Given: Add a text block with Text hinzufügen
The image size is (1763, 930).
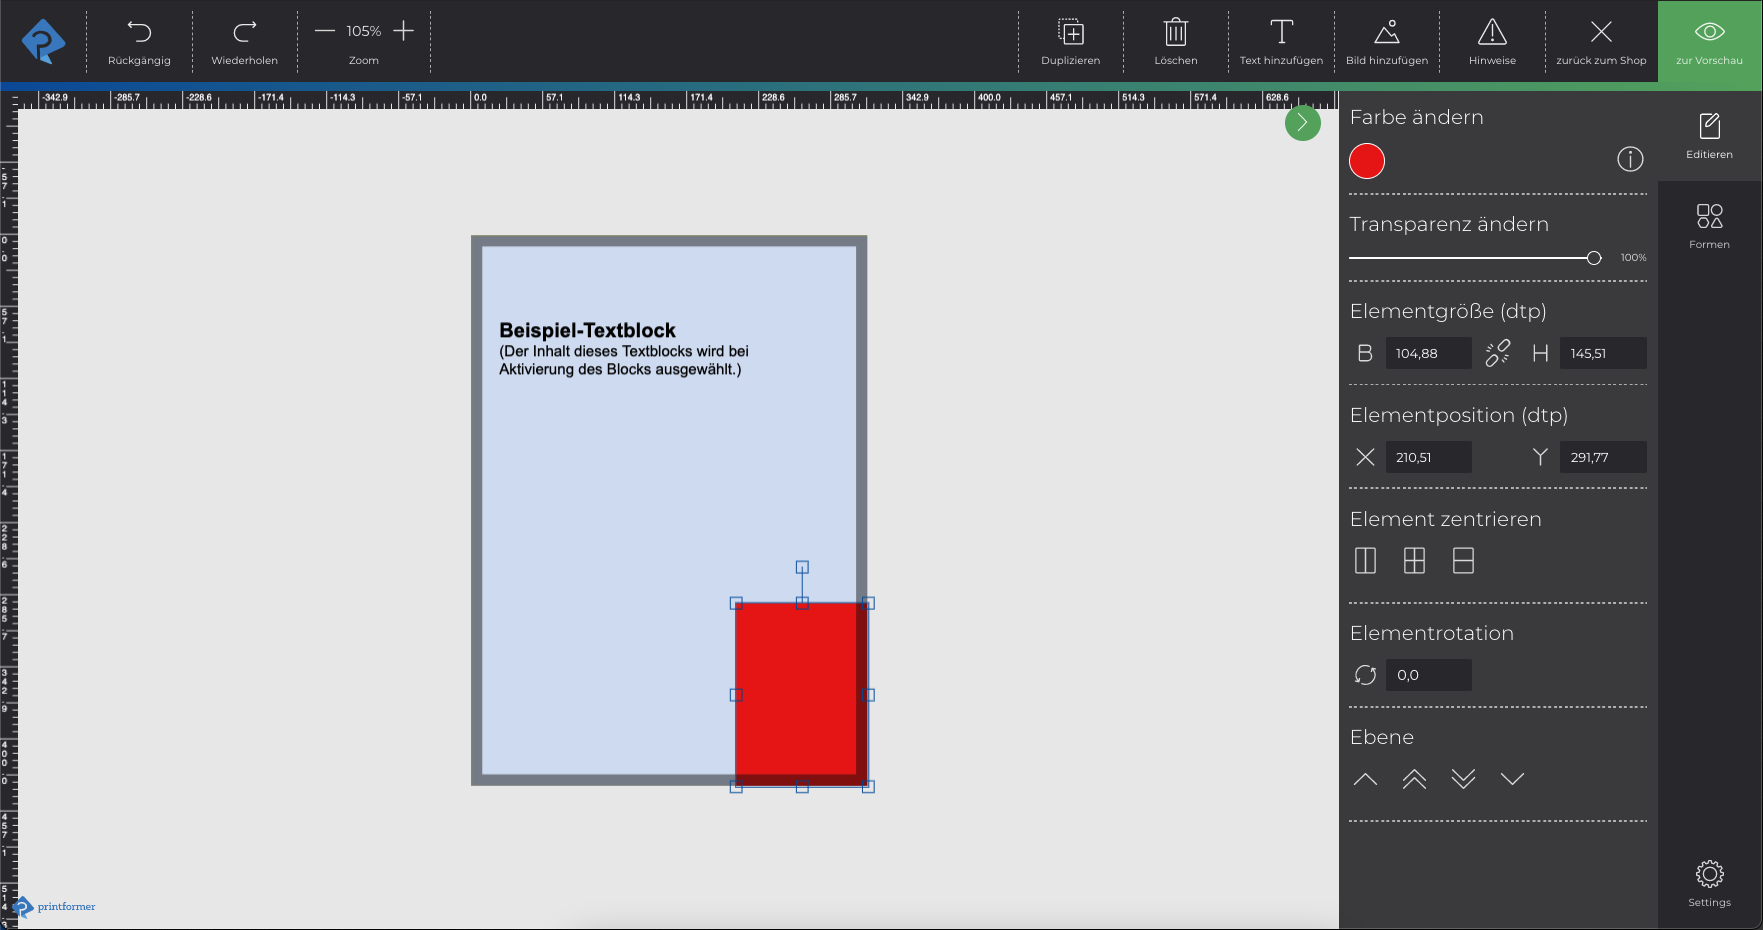Looking at the screenshot, I should click(1281, 33).
